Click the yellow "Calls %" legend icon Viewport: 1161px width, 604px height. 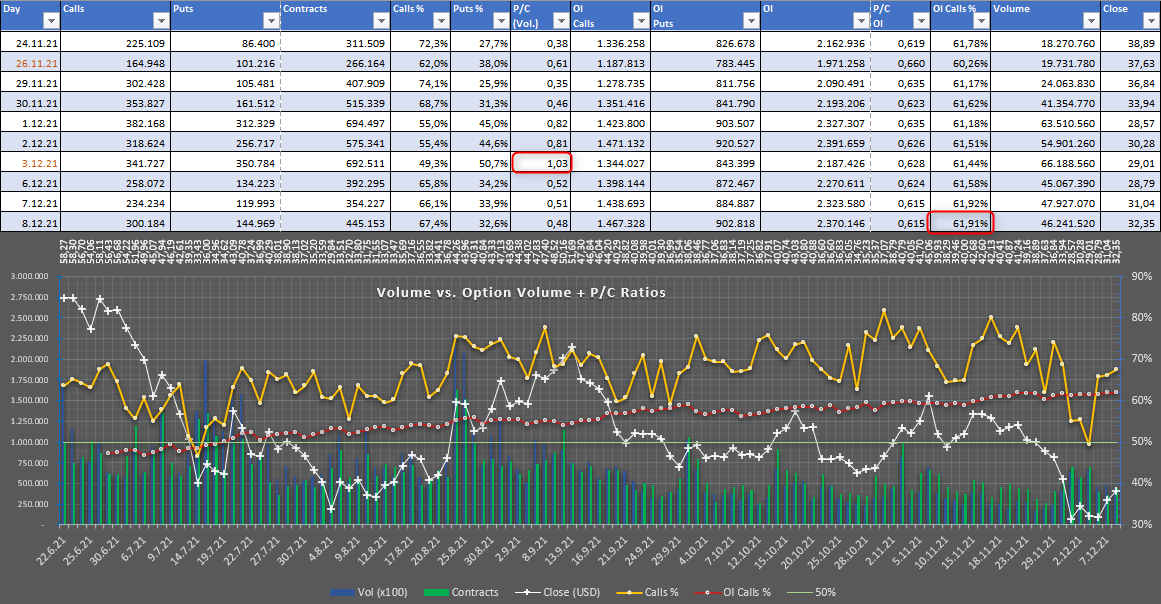pos(628,591)
